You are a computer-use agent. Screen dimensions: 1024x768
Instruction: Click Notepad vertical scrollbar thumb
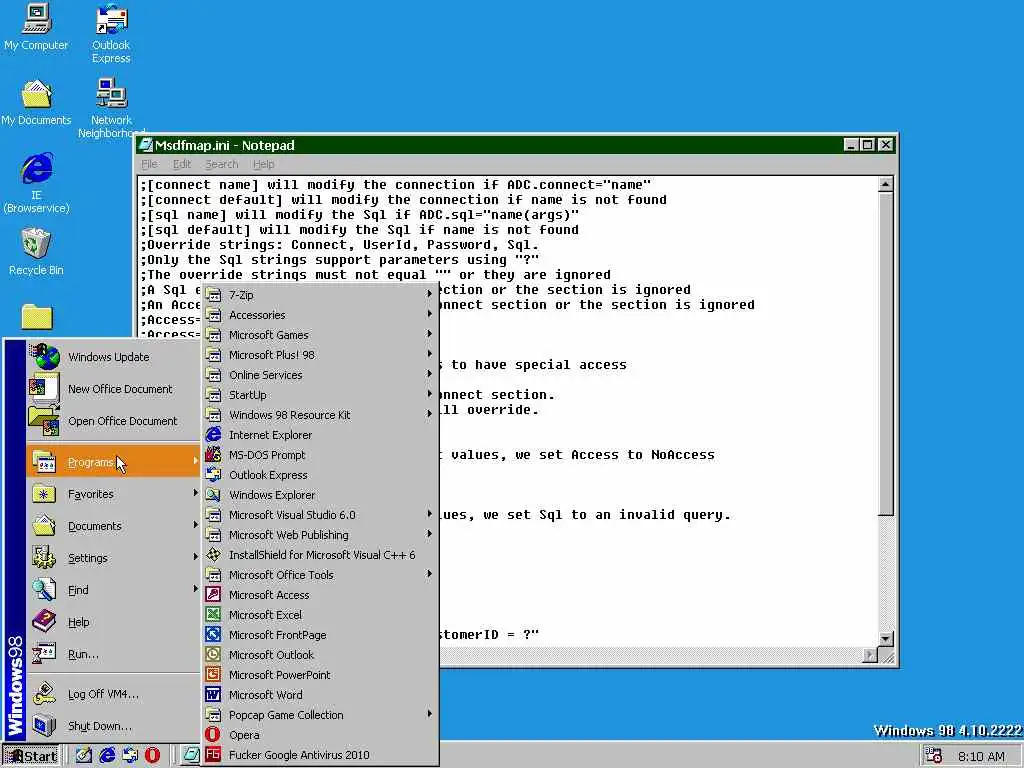pyautogui.click(x=886, y=353)
